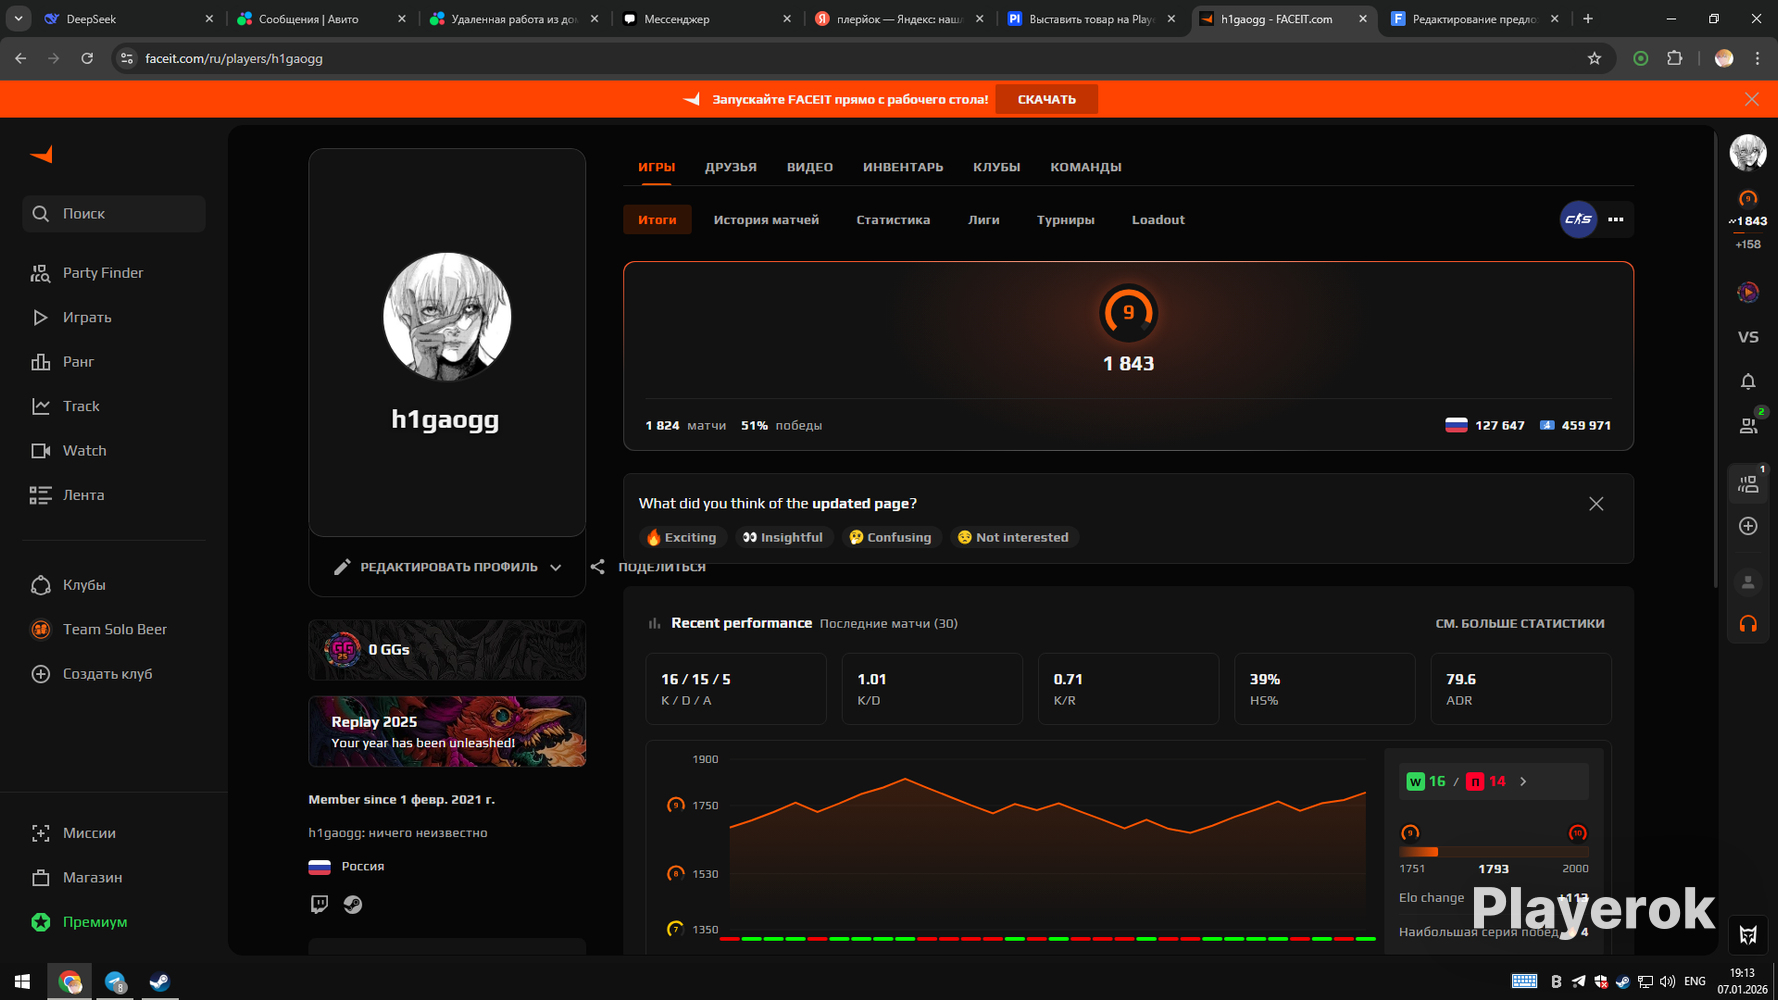Viewport: 1778px width, 1000px height.
Task: Open the friends list icon with badge 2
Action: click(x=1748, y=426)
